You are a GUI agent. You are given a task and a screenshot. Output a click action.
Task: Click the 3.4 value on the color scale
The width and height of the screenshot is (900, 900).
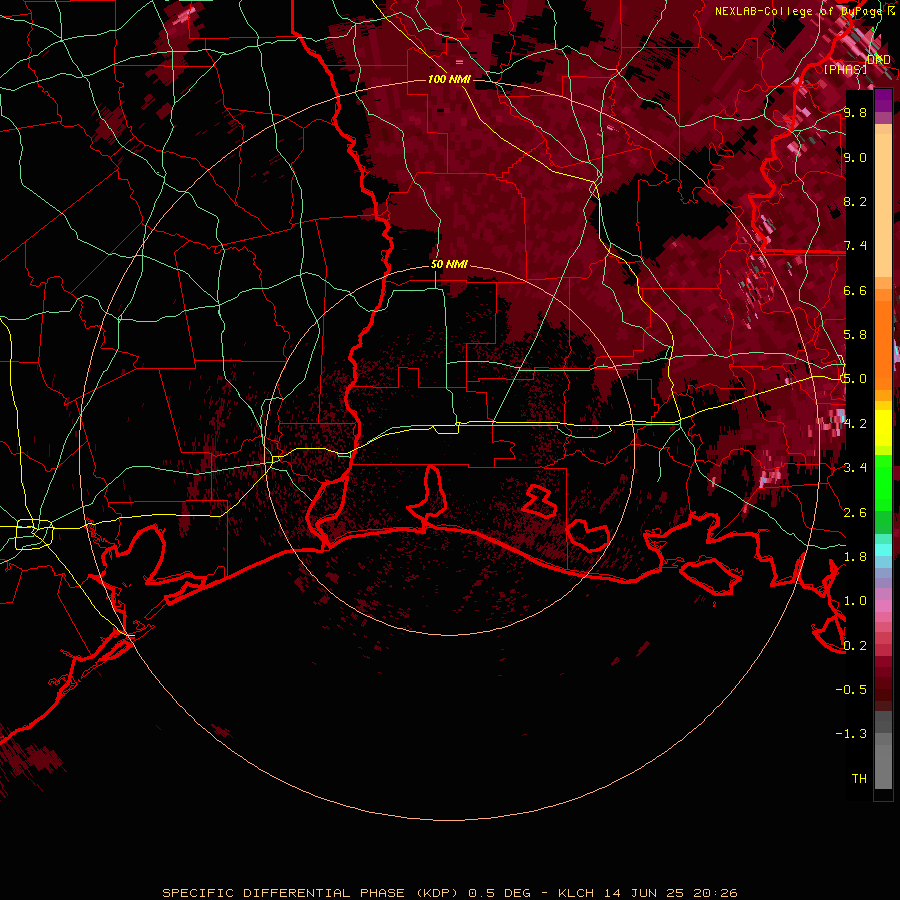pos(855,468)
